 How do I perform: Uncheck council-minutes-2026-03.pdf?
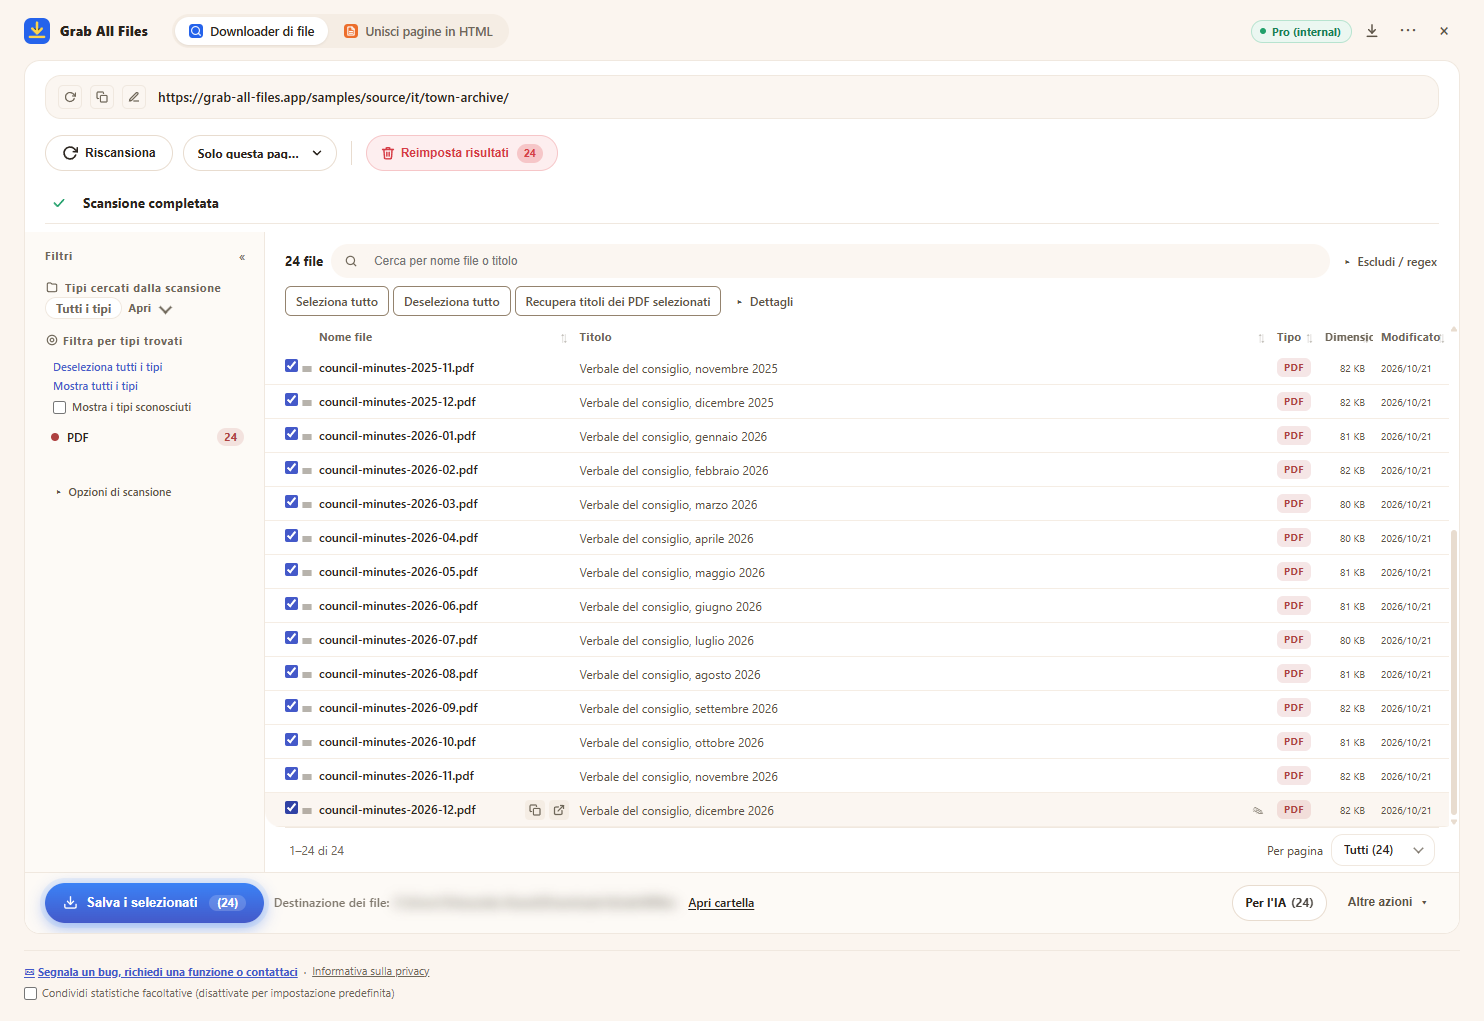(292, 502)
